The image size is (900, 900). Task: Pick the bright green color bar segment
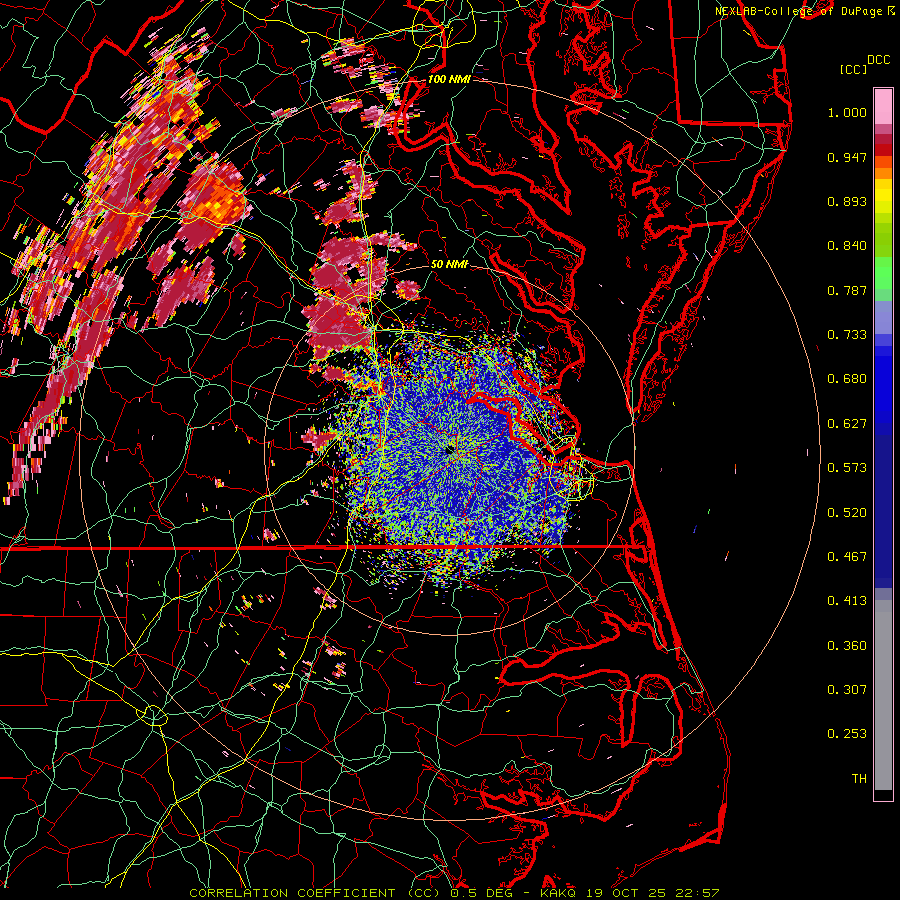pos(883,273)
